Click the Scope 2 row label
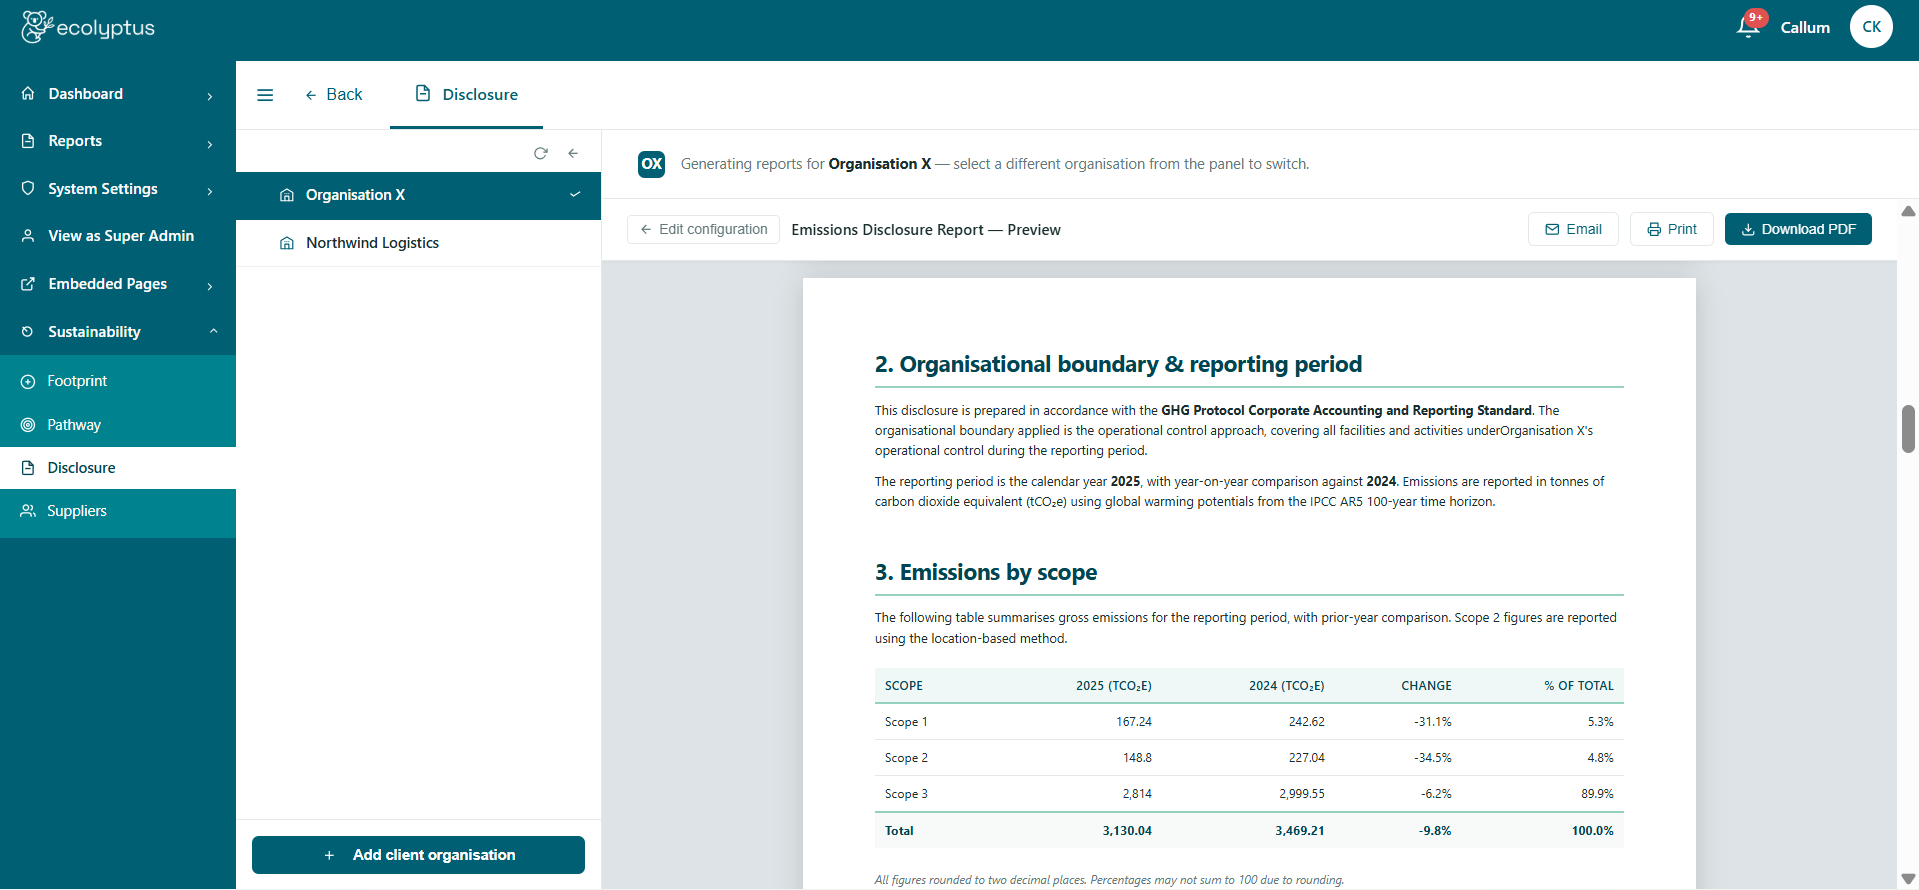This screenshot has width=1919, height=890. (x=906, y=758)
